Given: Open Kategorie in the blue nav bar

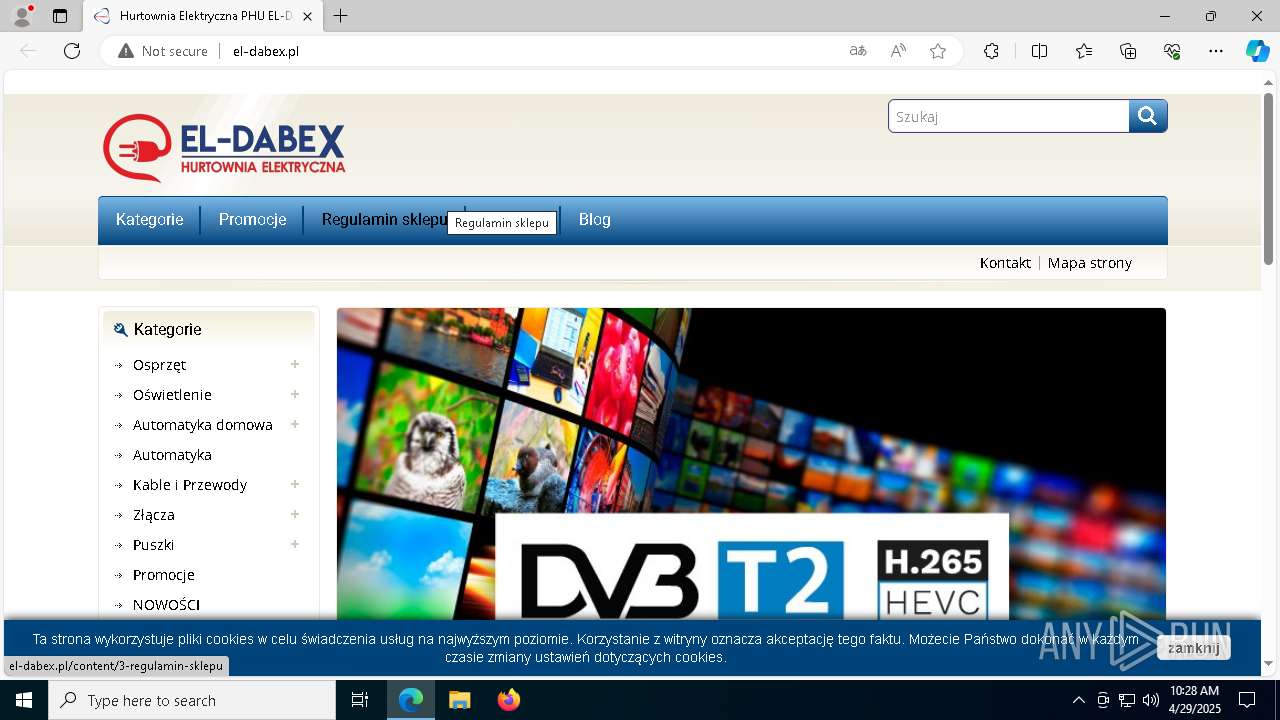Looking at the screenshot, I should (150, 220).
